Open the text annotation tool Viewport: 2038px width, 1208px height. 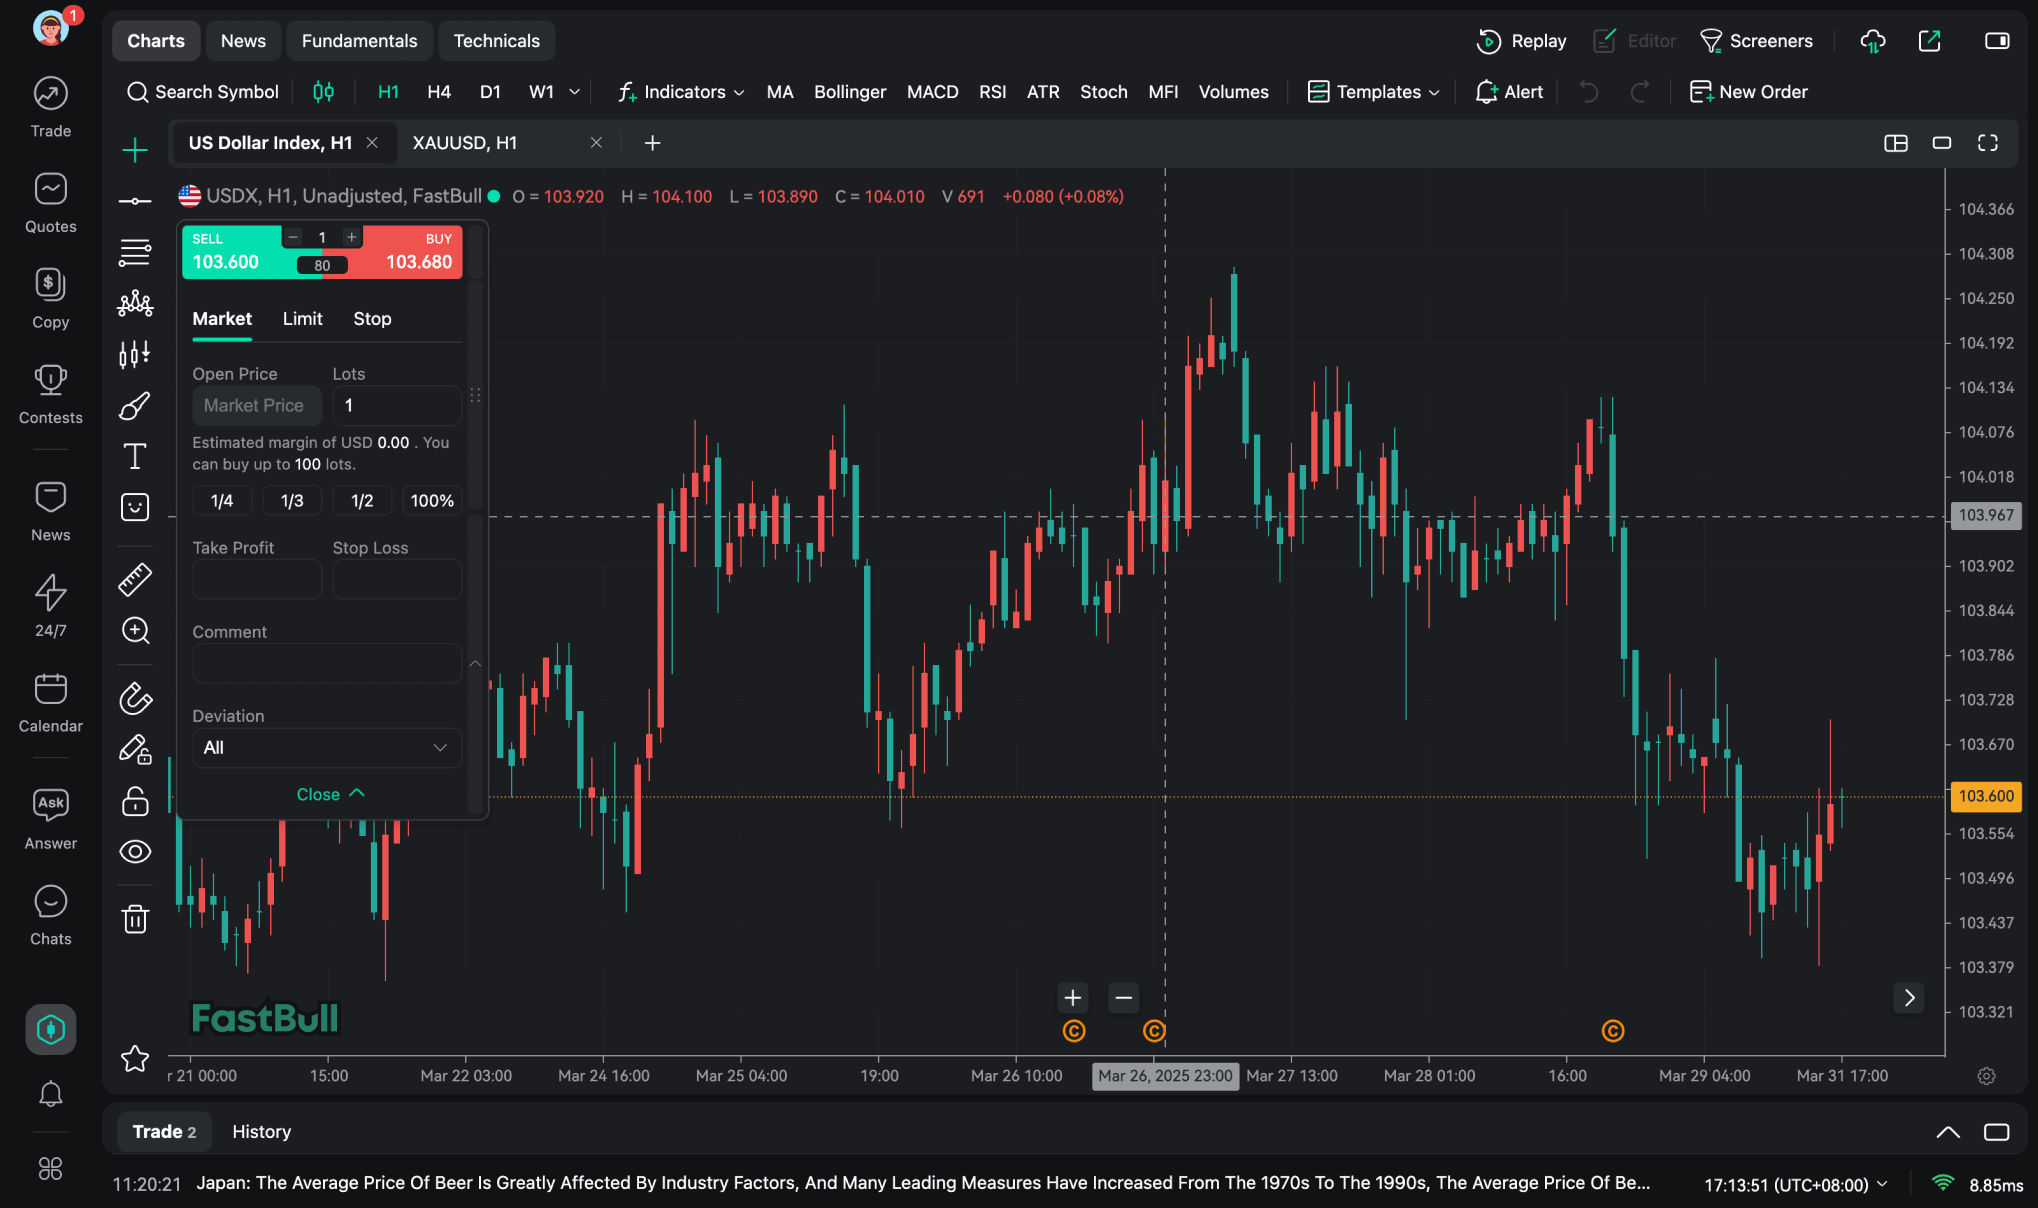point(135,457)
